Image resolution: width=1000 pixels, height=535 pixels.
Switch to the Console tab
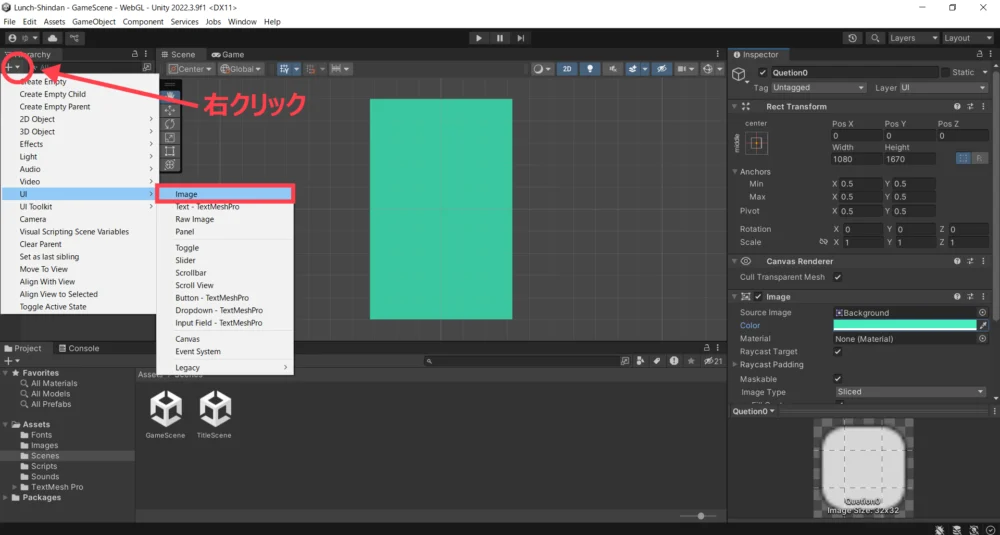coord(78,349)
